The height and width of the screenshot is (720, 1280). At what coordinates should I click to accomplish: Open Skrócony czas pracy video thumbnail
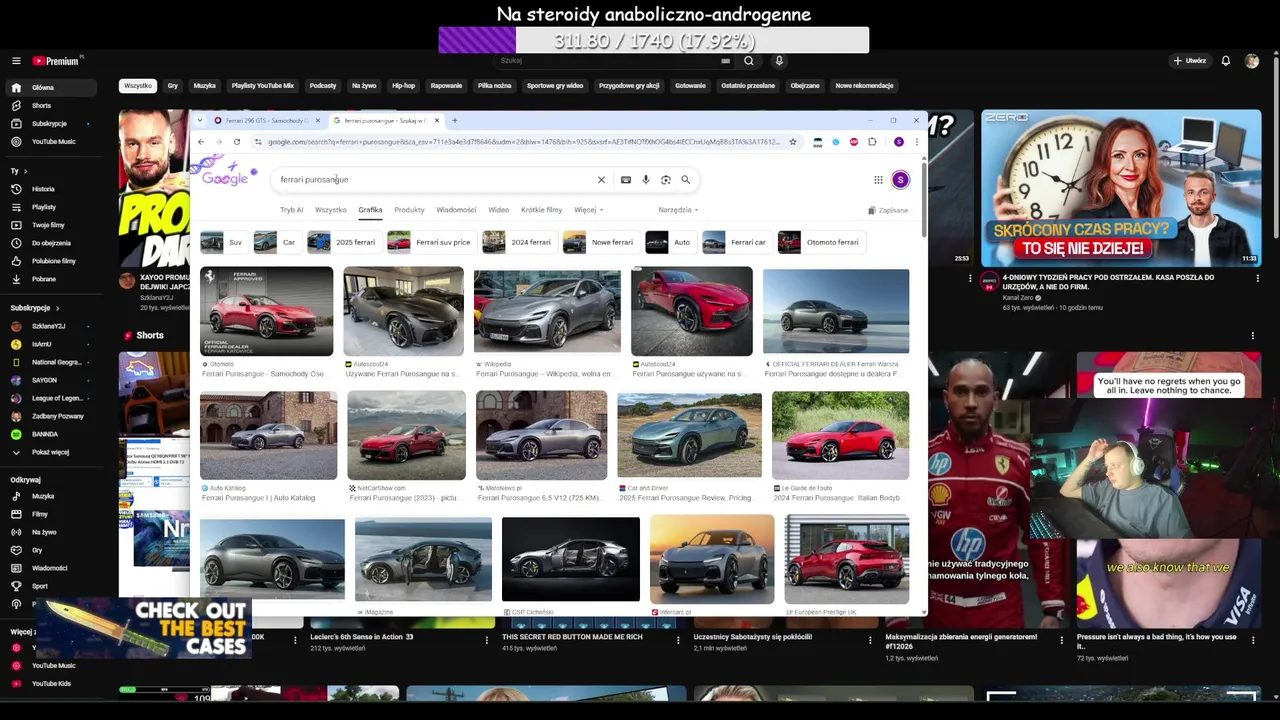[x=1121, y=188]
